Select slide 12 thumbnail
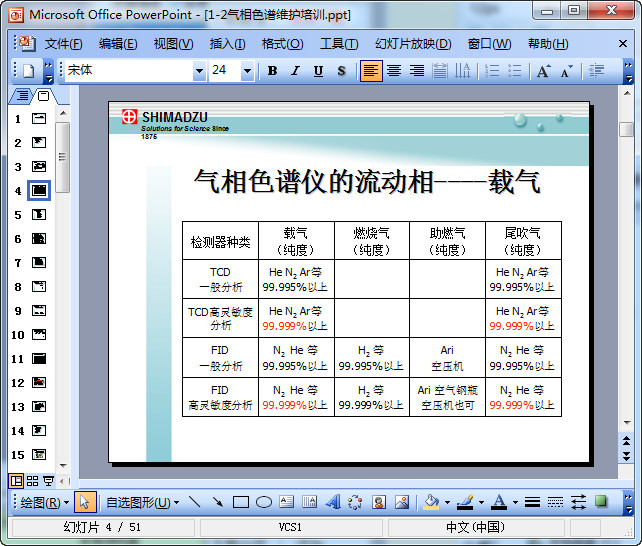The image size is (642, 546). (x=39, y=383)
